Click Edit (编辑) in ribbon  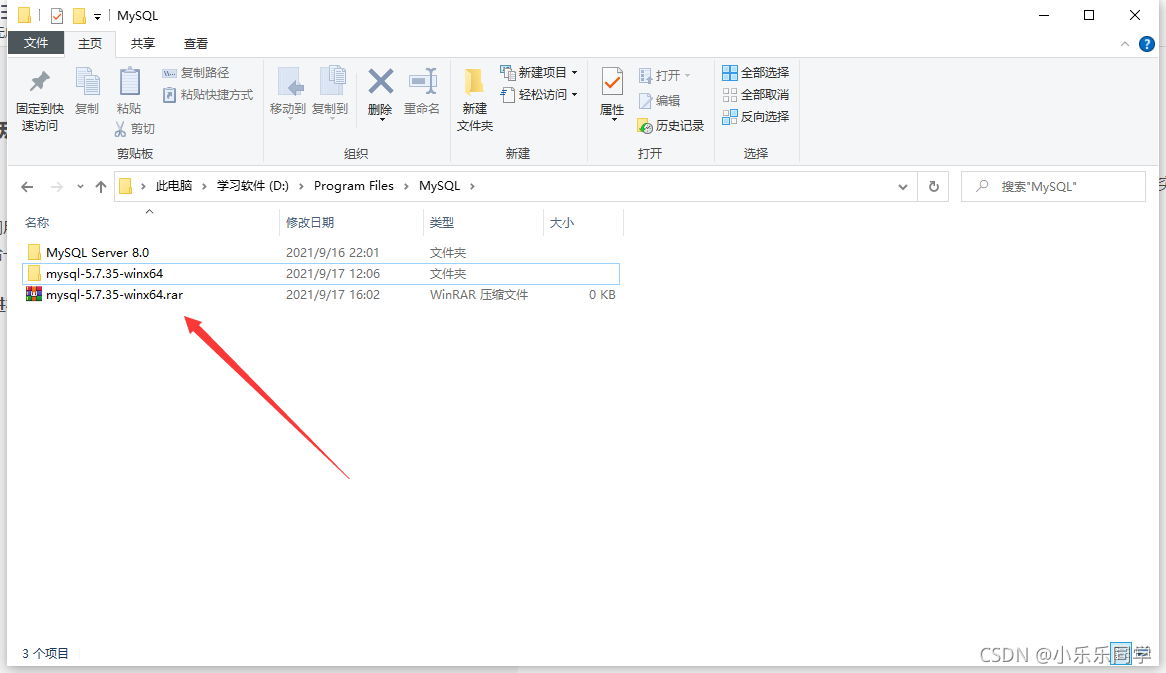click(659, 100)
